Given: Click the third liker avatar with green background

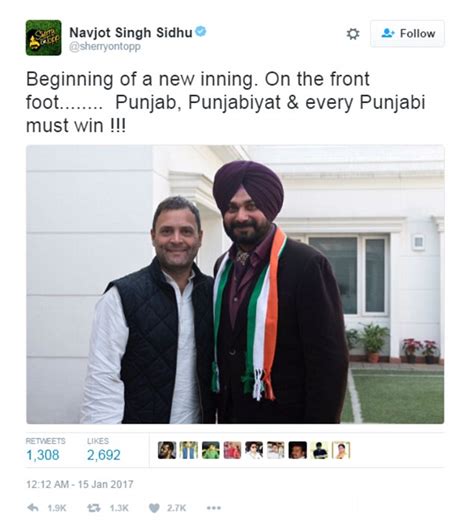Looking at the screenshot, I should 210,450.
